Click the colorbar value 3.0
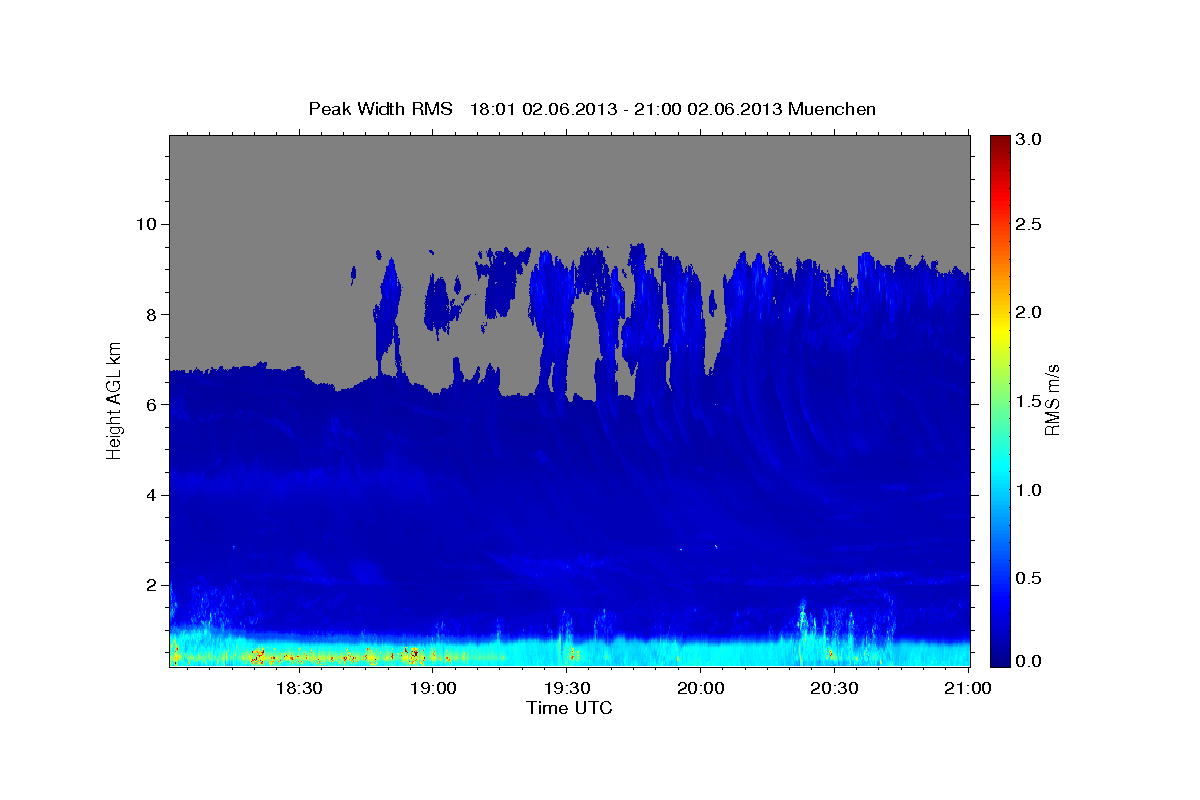The width and height of the screenshot is (1200, 800). coord(1029,140)
